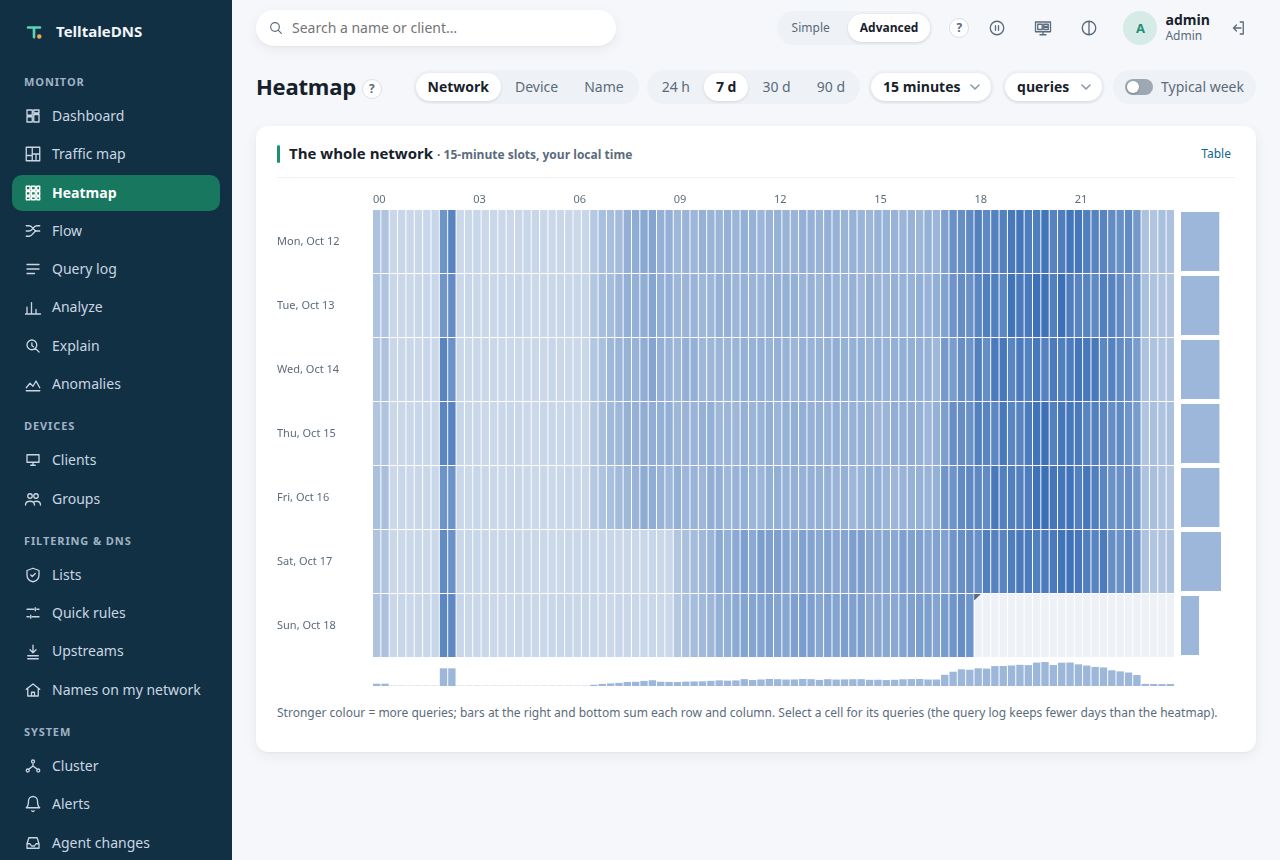The image size is (1280, 860).
Task: Click the Mon, Oct 12 row total bar
Action: (1200, 241)
